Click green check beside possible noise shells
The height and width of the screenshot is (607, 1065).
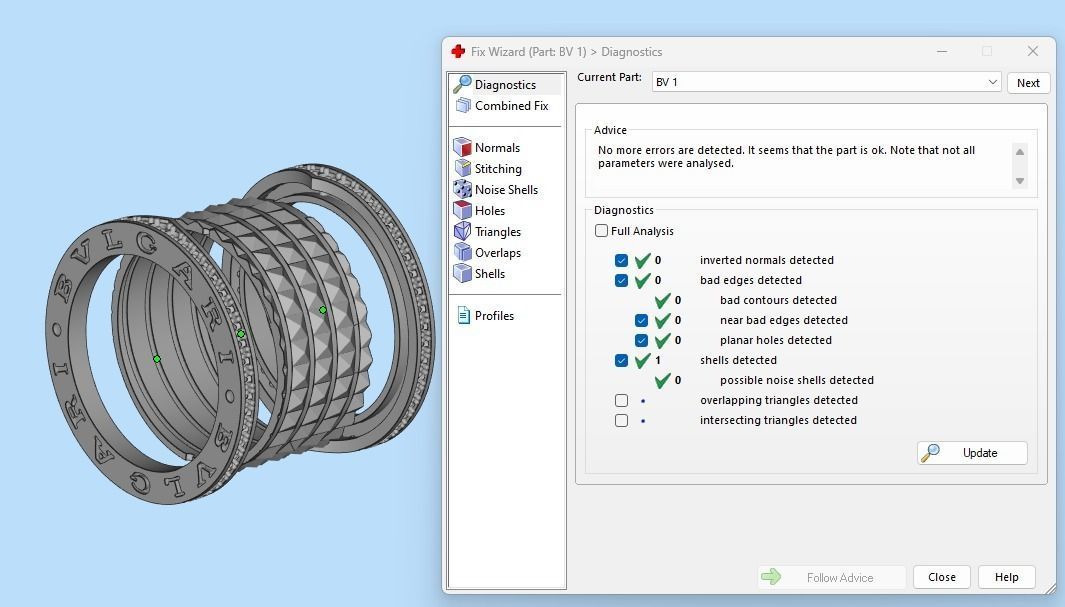coord(662,380)
